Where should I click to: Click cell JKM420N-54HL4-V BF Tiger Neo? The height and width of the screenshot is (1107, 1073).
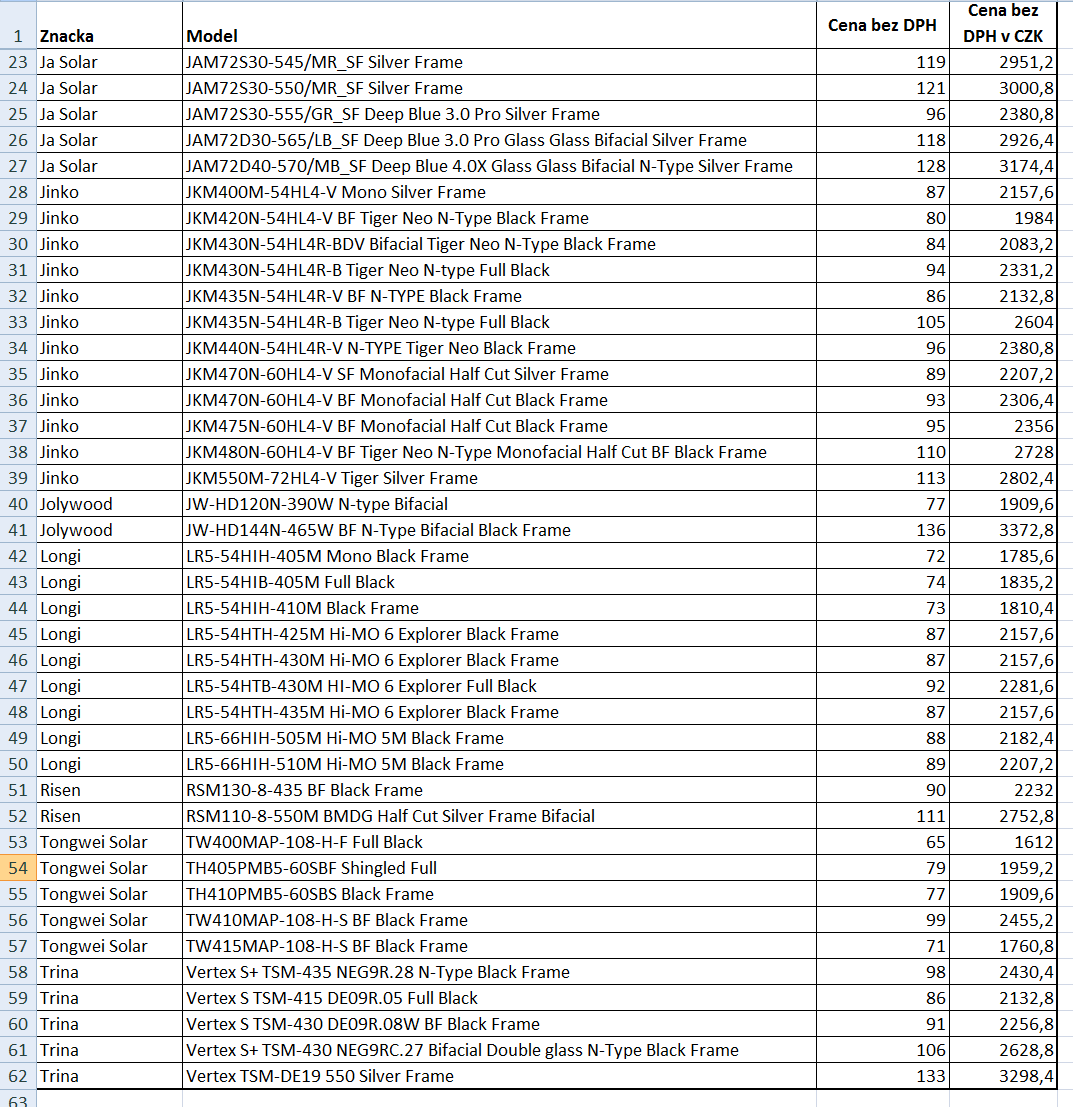(x=499, y=218)
